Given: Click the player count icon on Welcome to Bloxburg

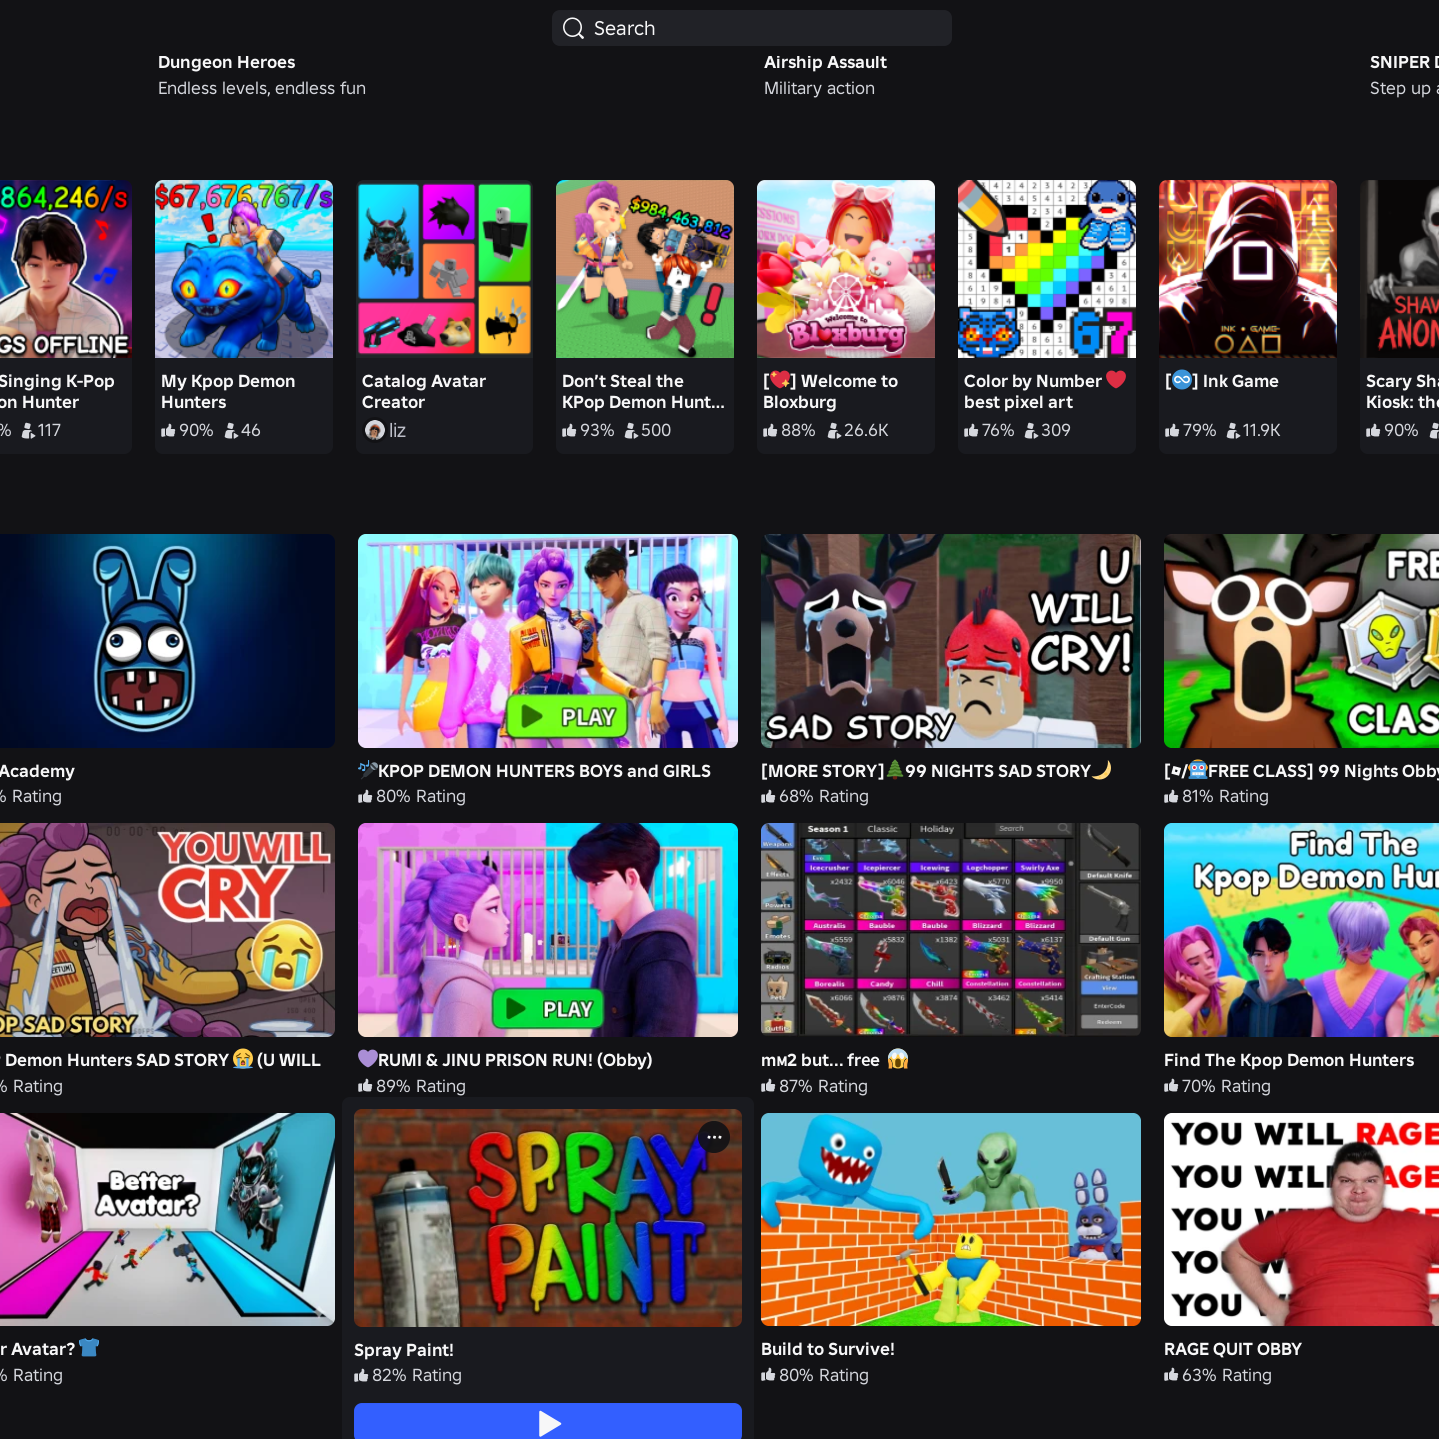Looking at the screenshot, I should pos(834,431).
